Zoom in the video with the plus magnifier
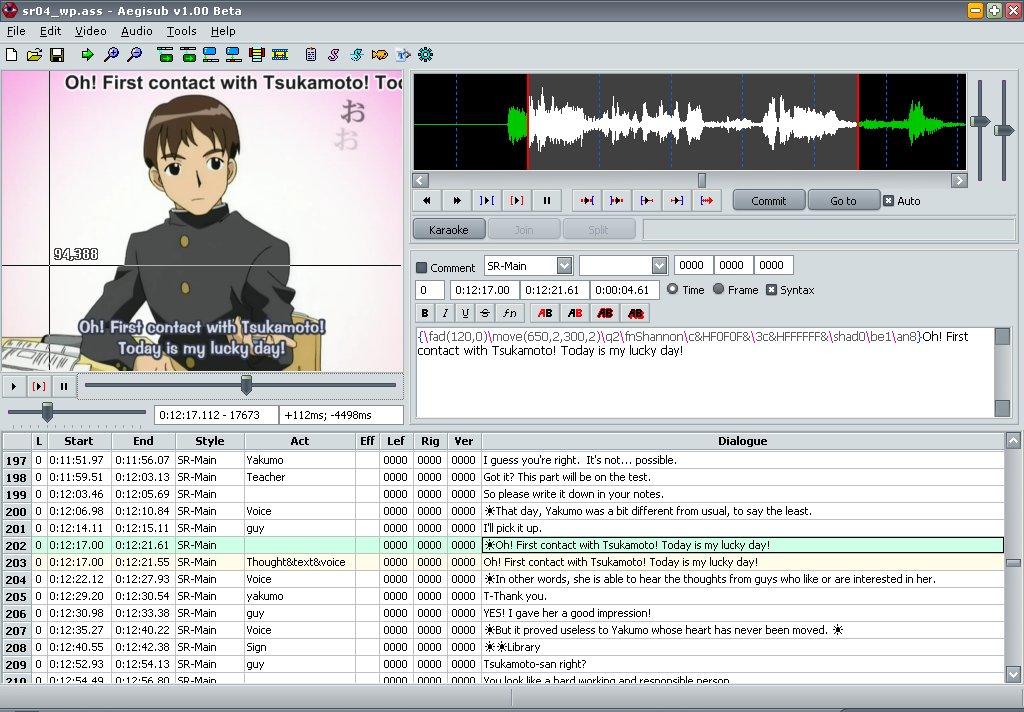Screen dimensions: 1024x712 tap(111, 55)
